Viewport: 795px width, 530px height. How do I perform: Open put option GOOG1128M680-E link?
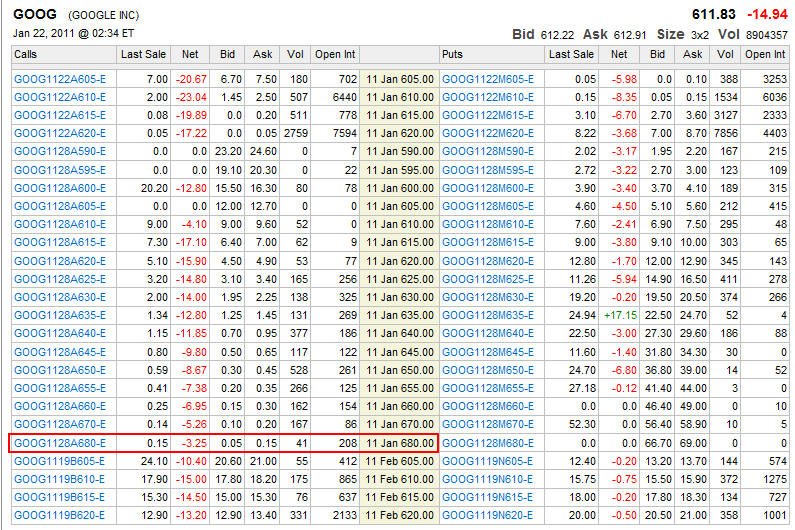(488, 443)
